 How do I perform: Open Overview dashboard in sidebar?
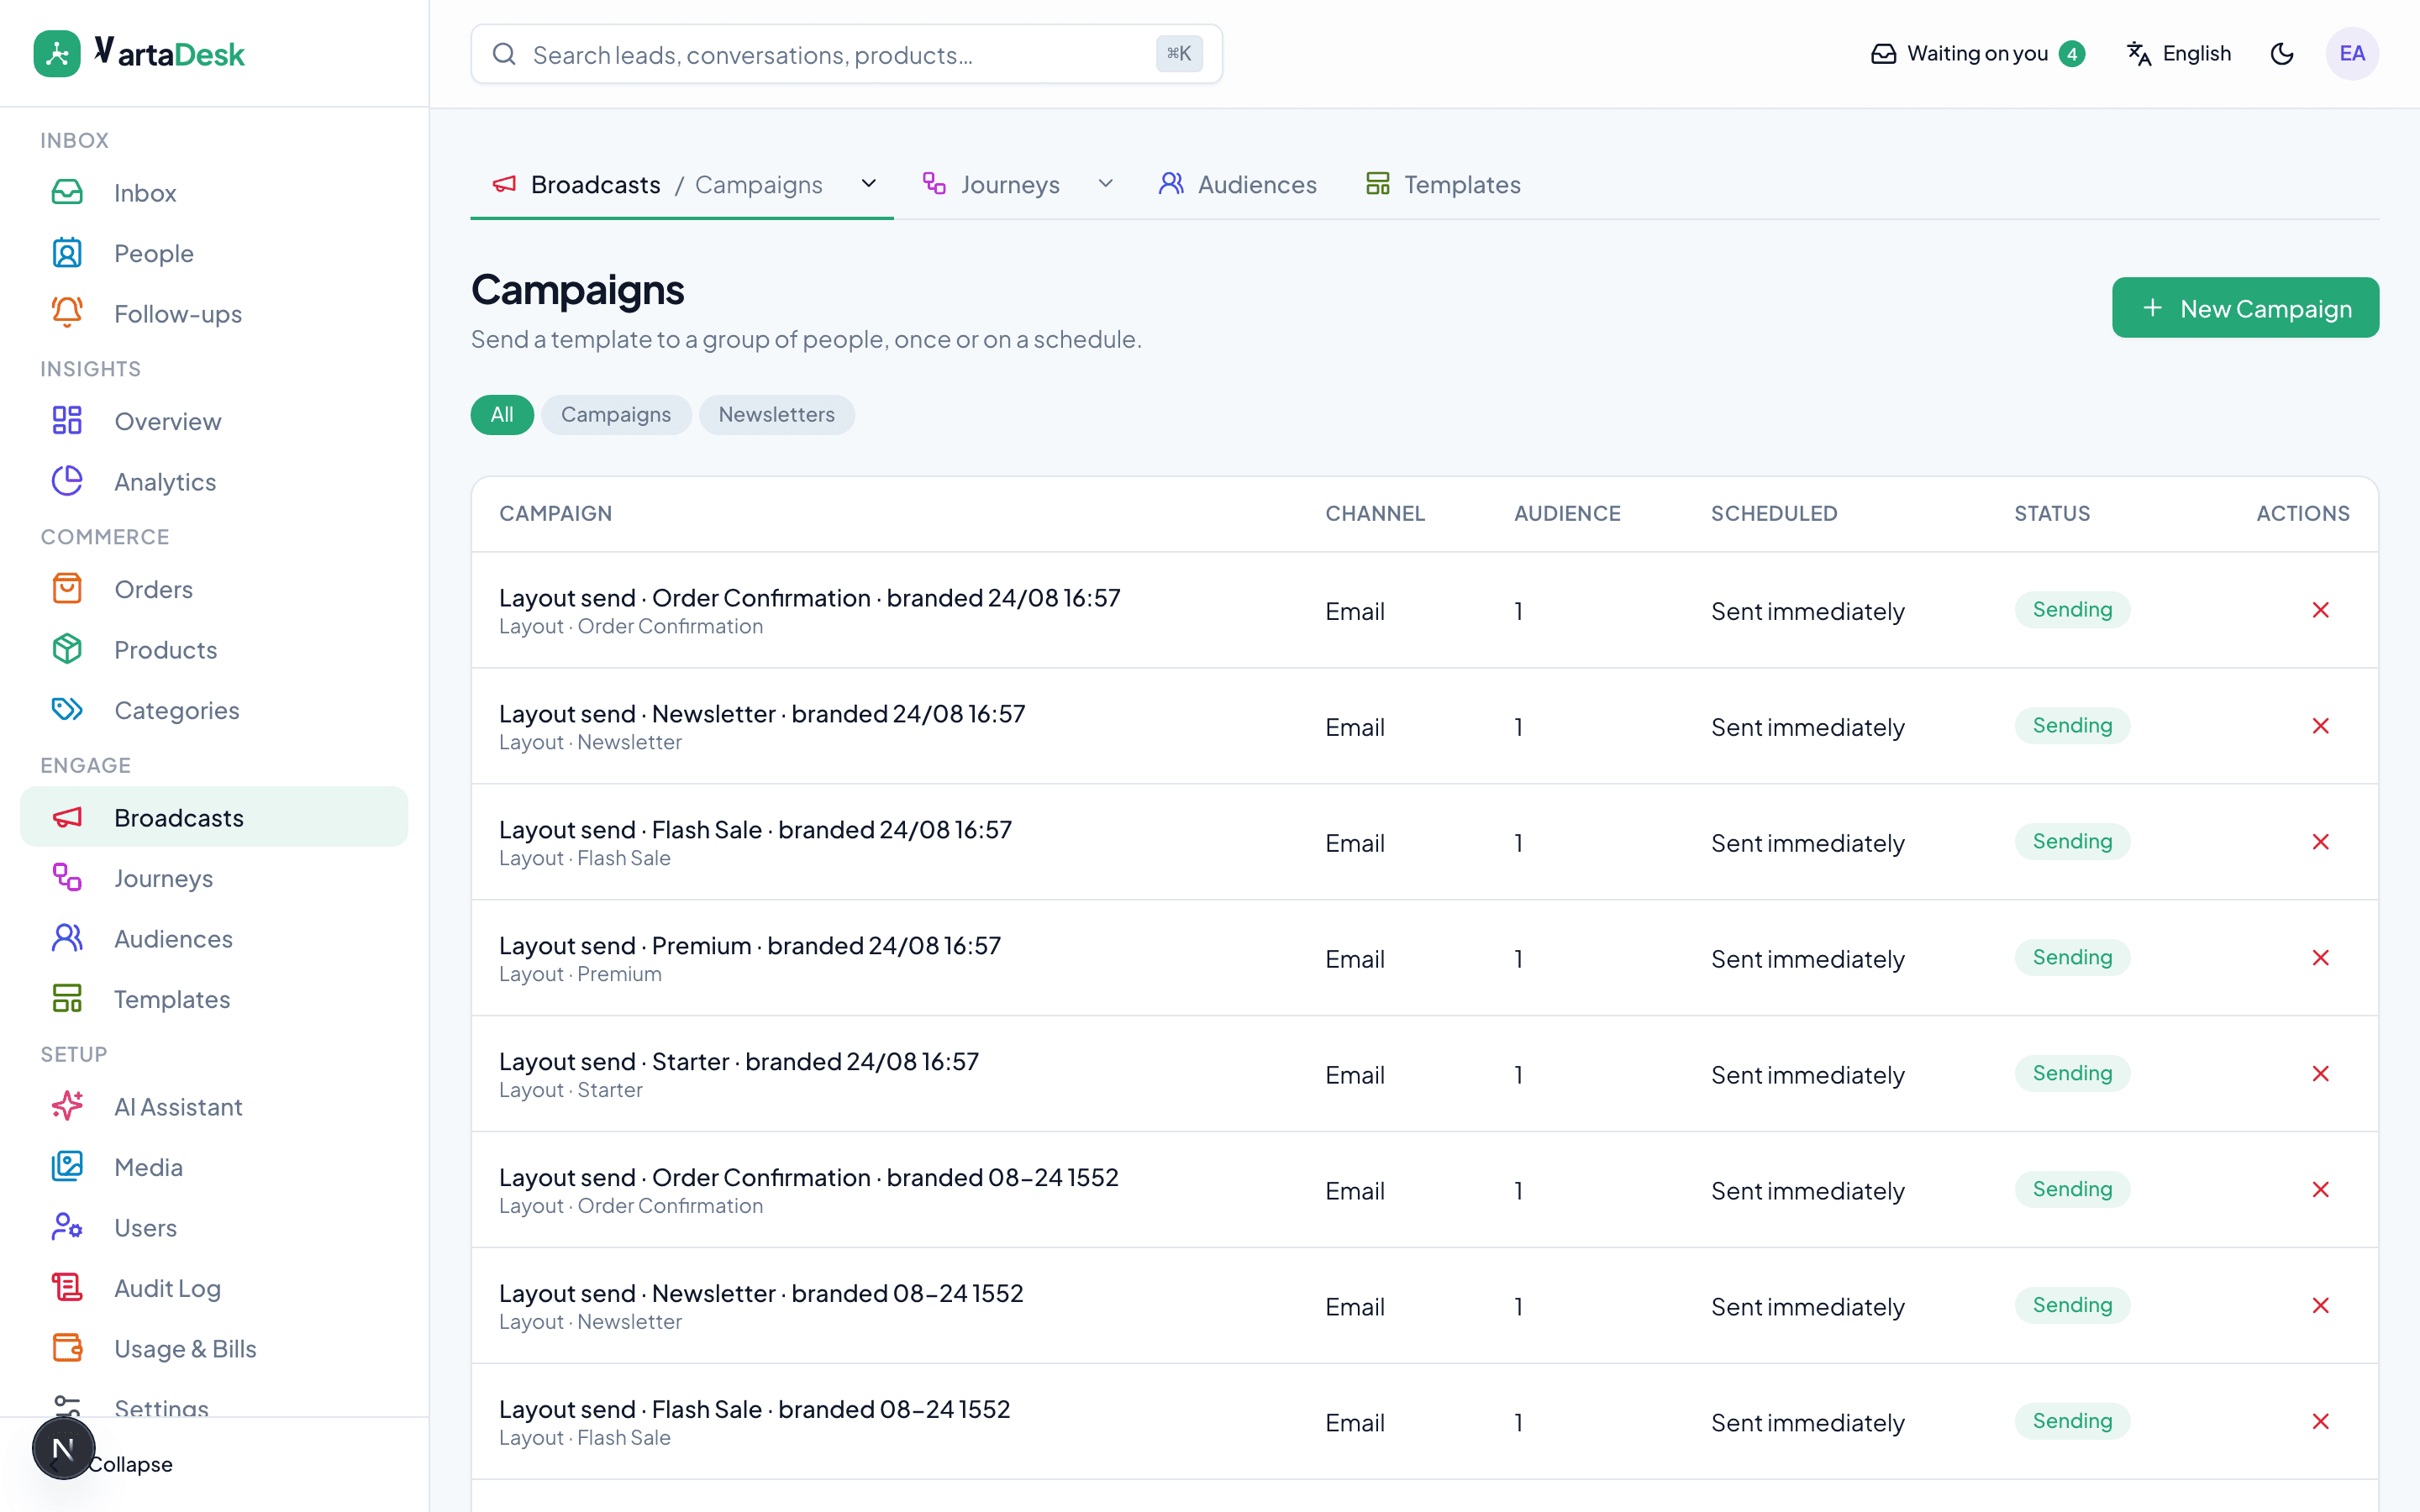(214, 421)
